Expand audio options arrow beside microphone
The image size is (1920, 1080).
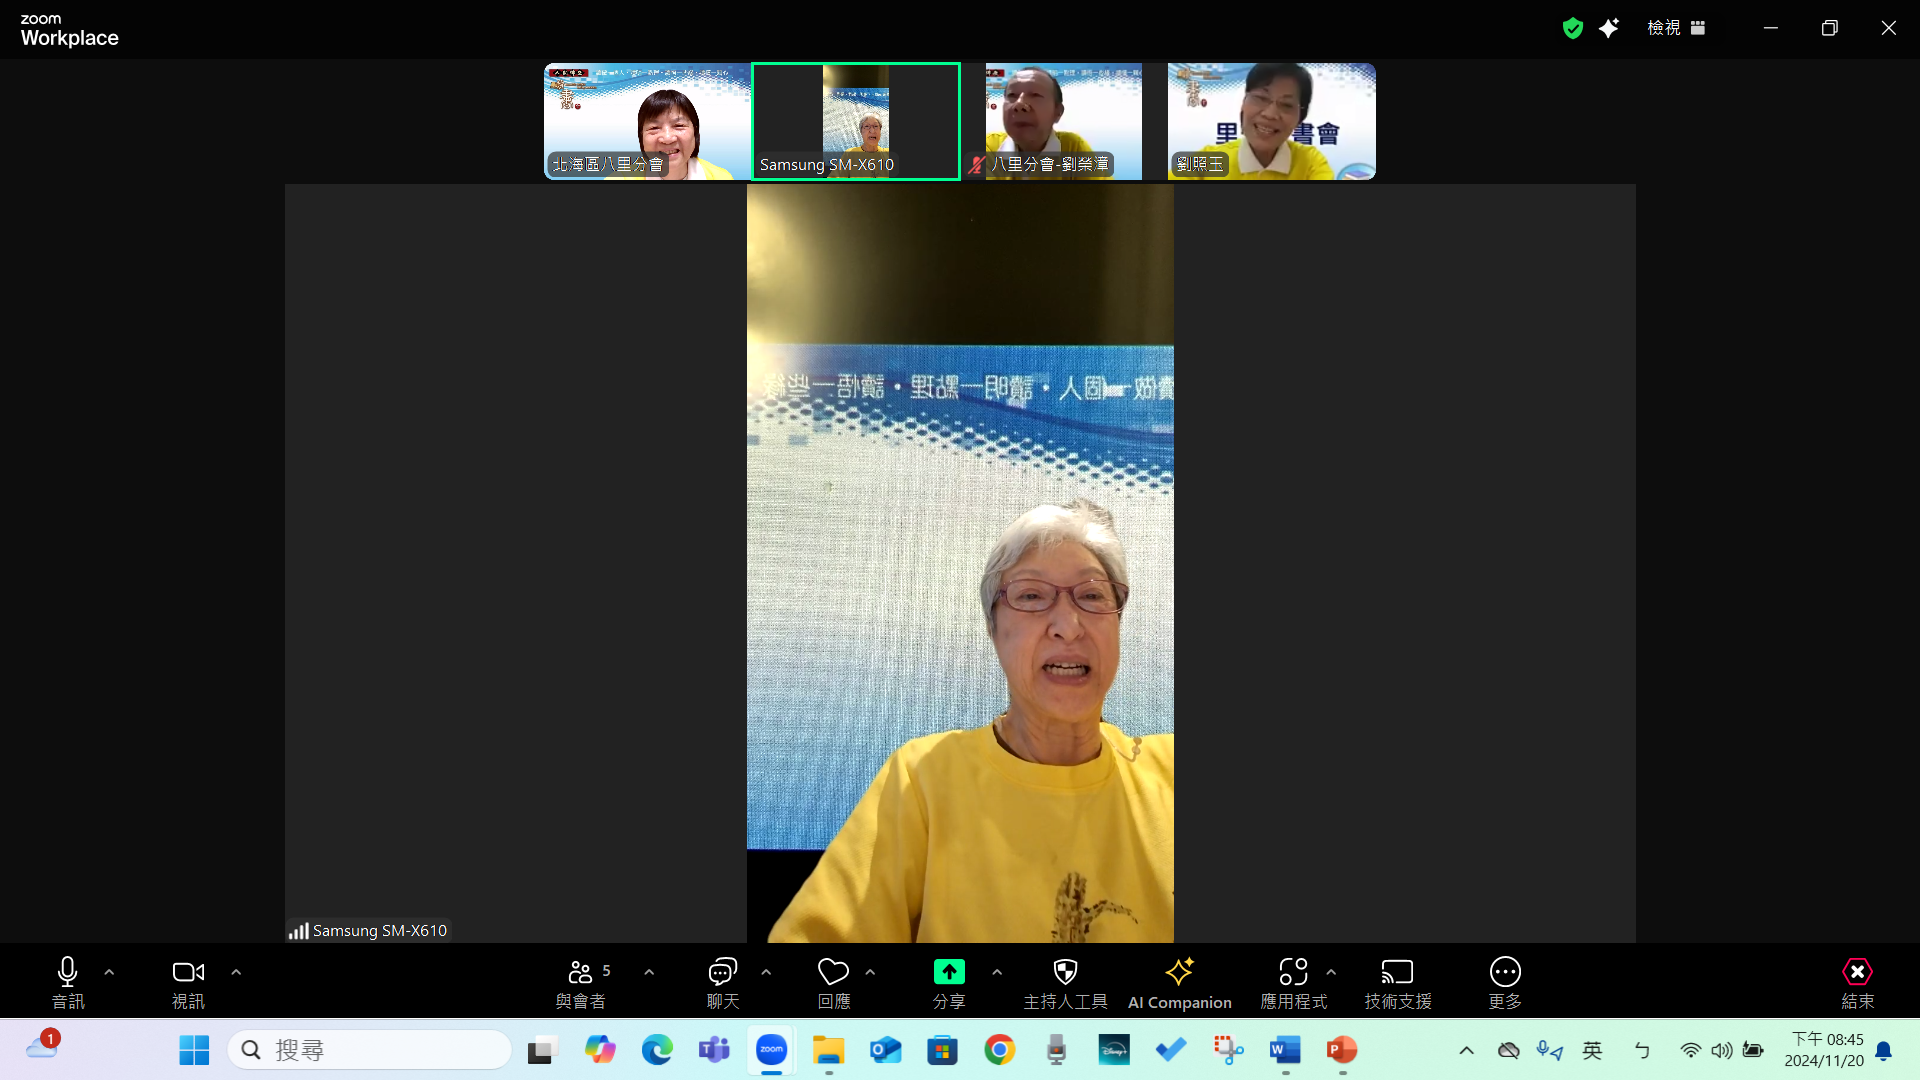point(109,972)
